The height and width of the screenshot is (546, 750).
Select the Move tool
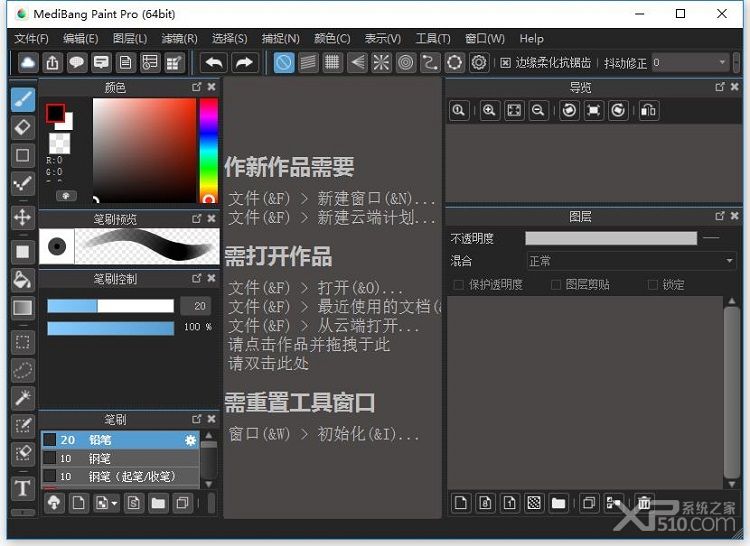click(23, 218)
